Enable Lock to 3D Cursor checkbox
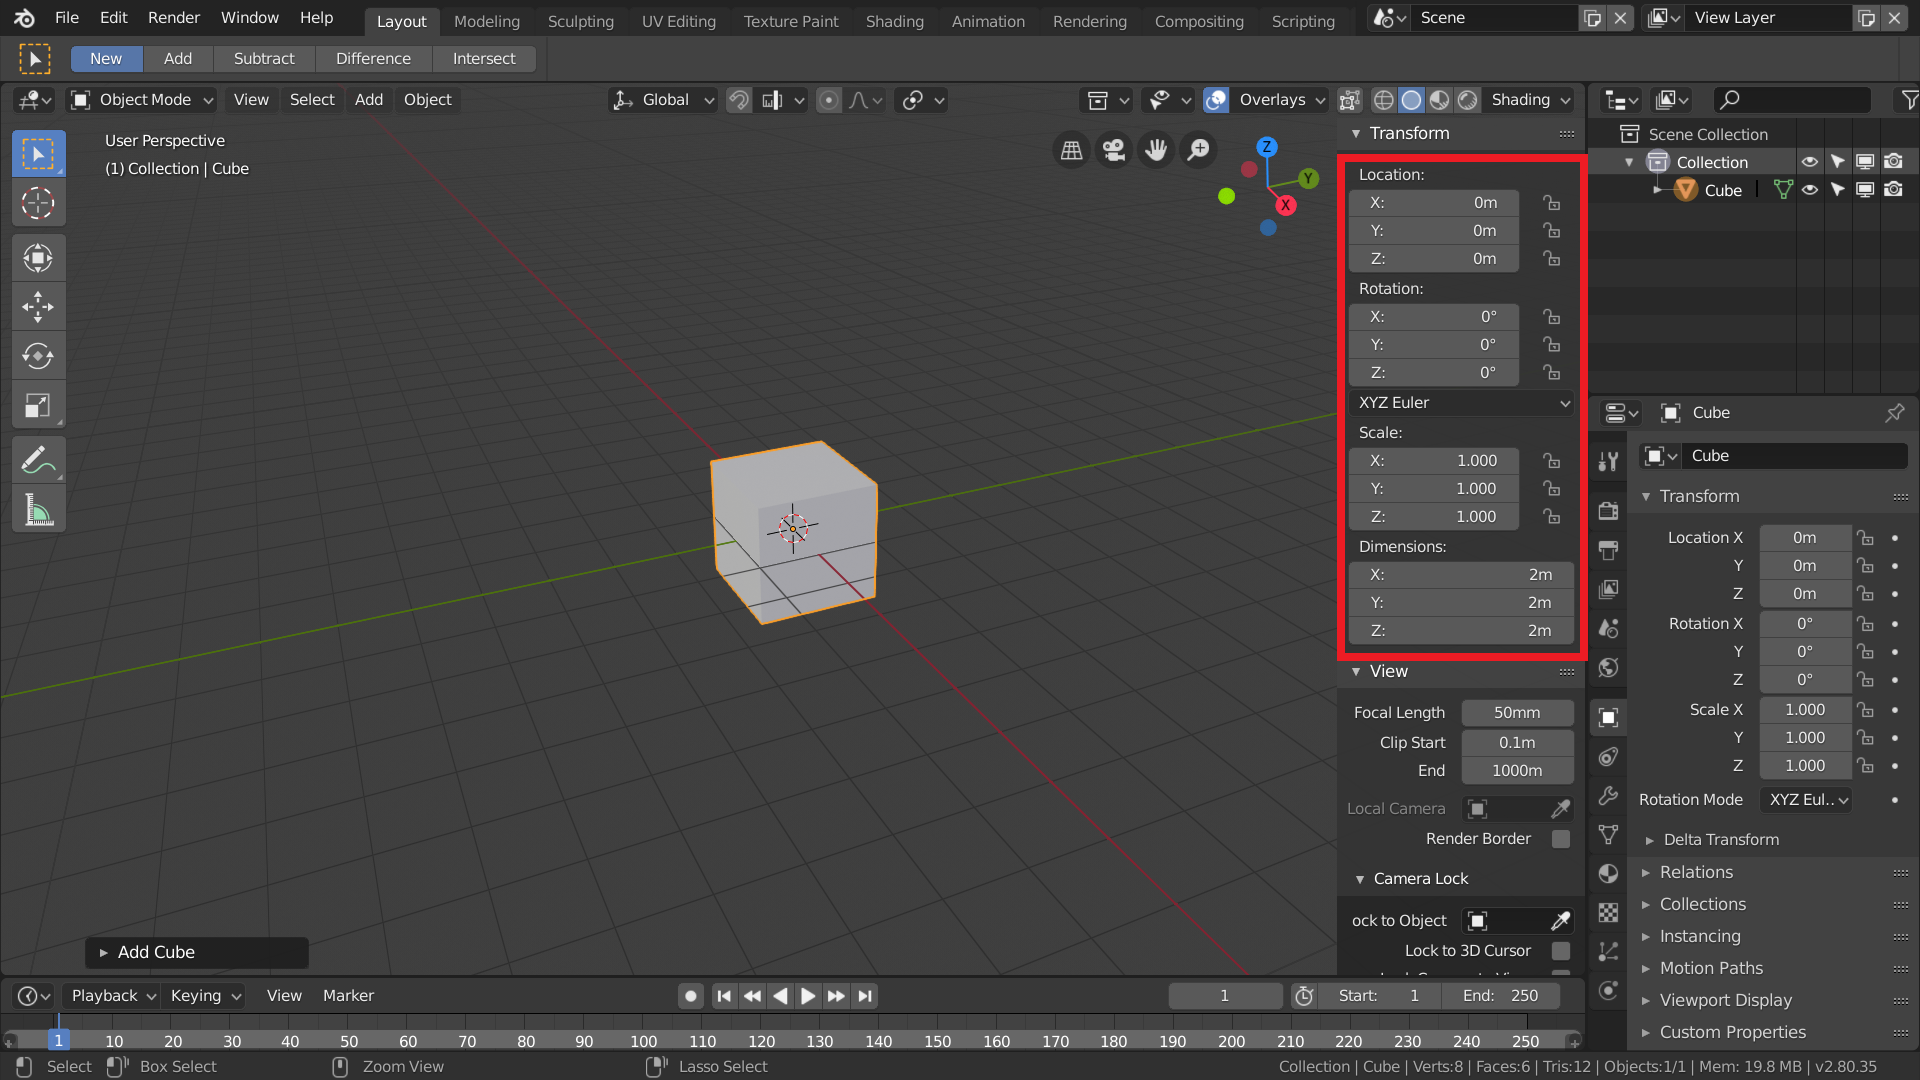 coord(1560,951)
